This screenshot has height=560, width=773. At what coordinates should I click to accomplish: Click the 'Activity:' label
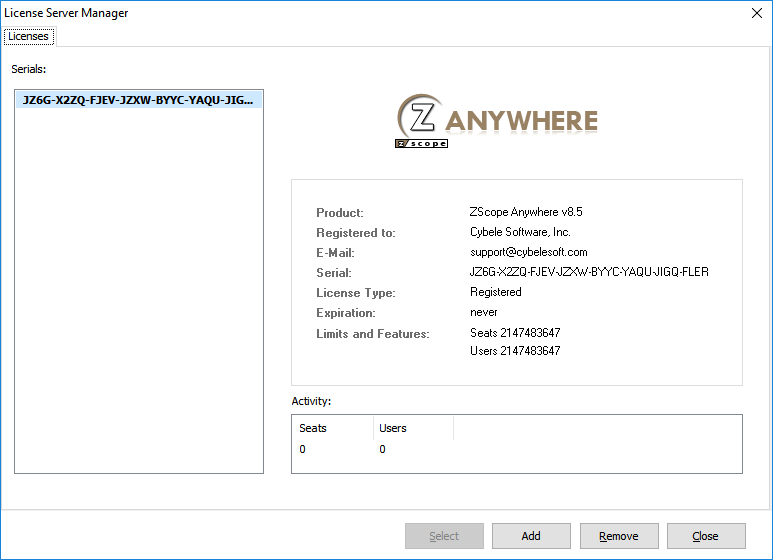(311, 401)
